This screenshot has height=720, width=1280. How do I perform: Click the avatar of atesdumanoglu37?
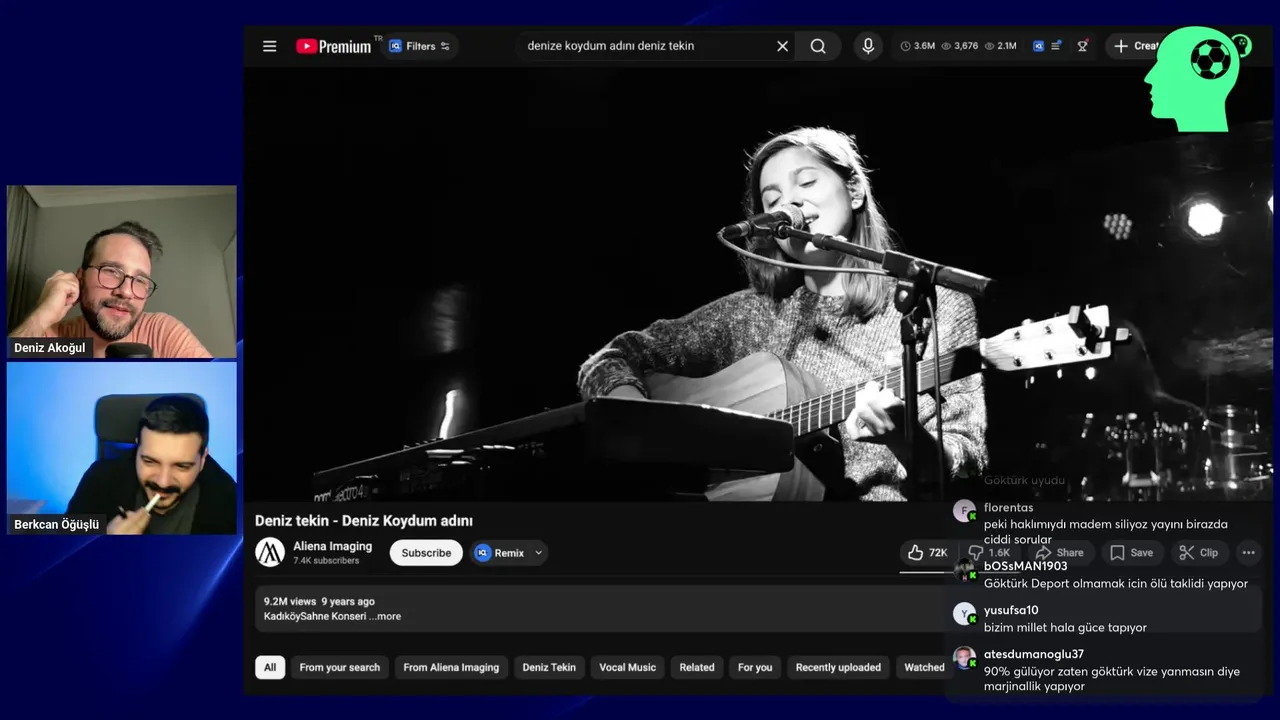click(964, 658)
